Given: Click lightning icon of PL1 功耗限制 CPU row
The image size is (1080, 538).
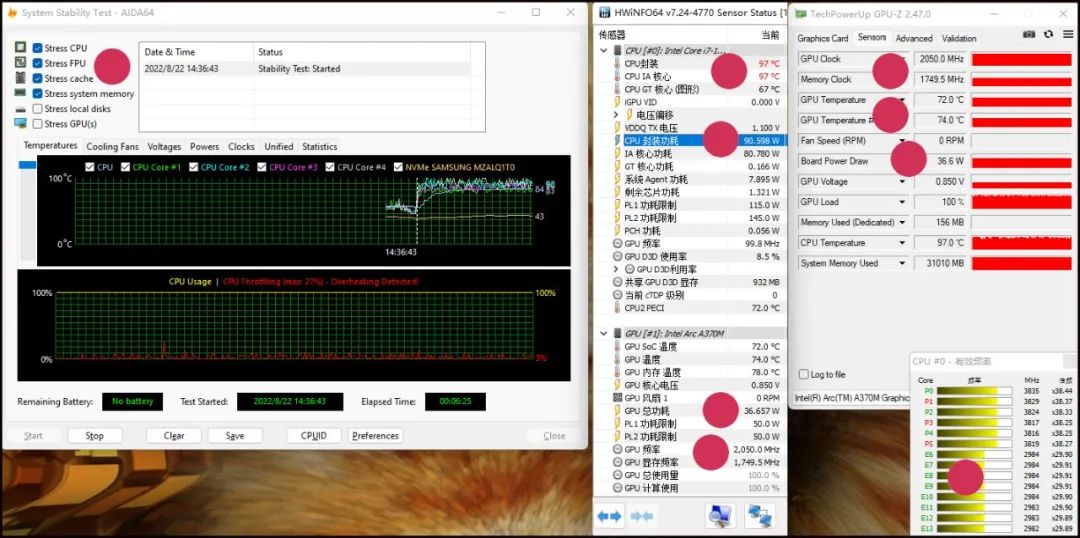Looking at the screenshot, I should [617, 205].
